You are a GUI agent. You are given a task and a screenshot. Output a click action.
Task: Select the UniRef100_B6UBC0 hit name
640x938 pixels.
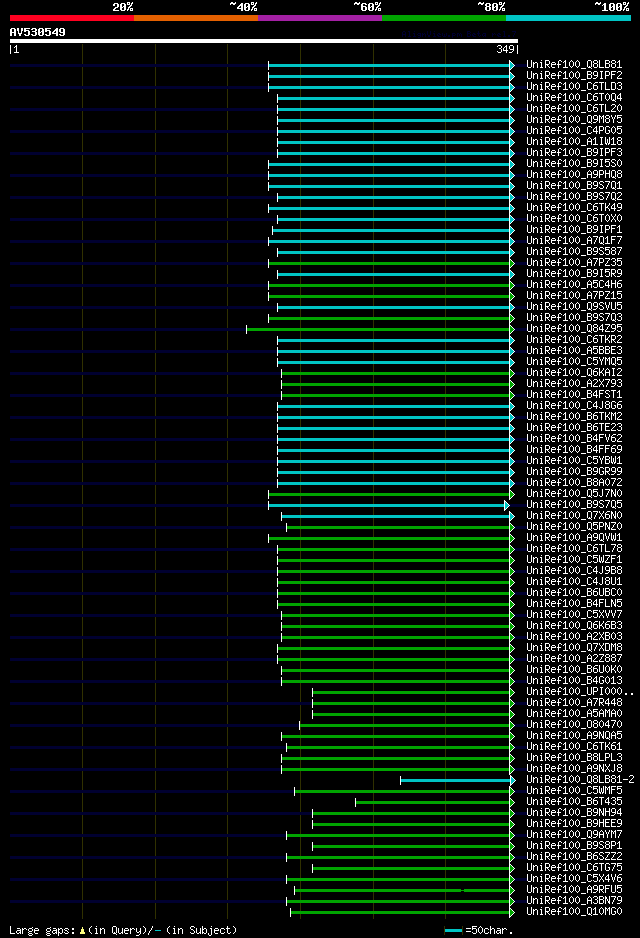click(574, 592)
